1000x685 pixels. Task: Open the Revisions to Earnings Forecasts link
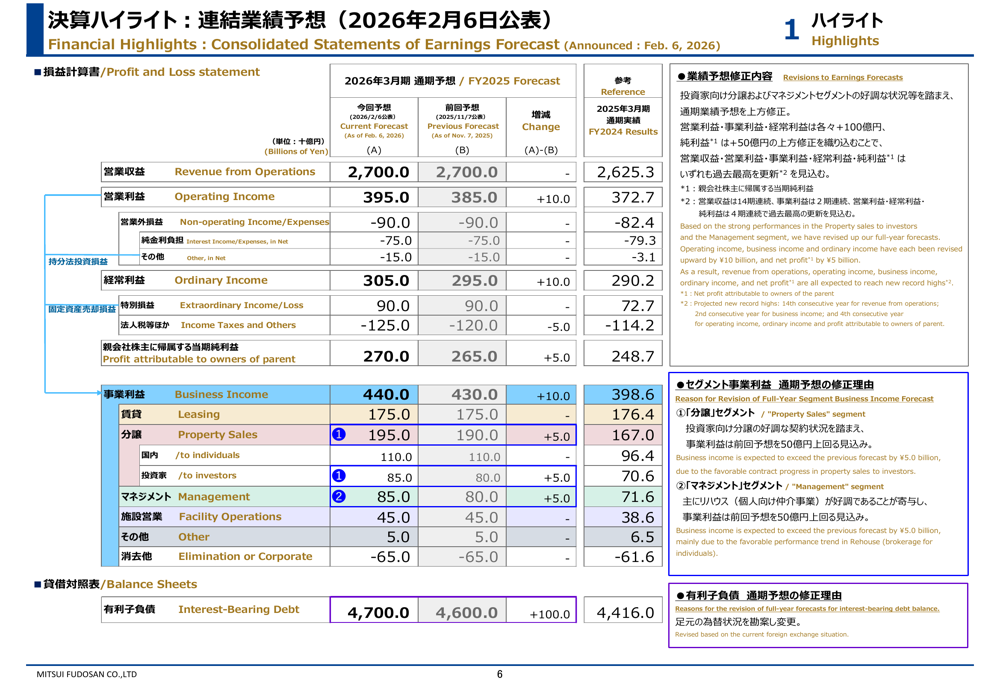[842, 77]
